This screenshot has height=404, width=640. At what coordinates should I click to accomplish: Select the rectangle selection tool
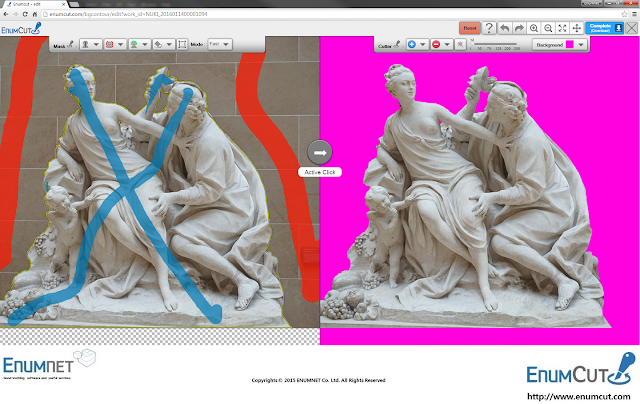coord(182,44)
